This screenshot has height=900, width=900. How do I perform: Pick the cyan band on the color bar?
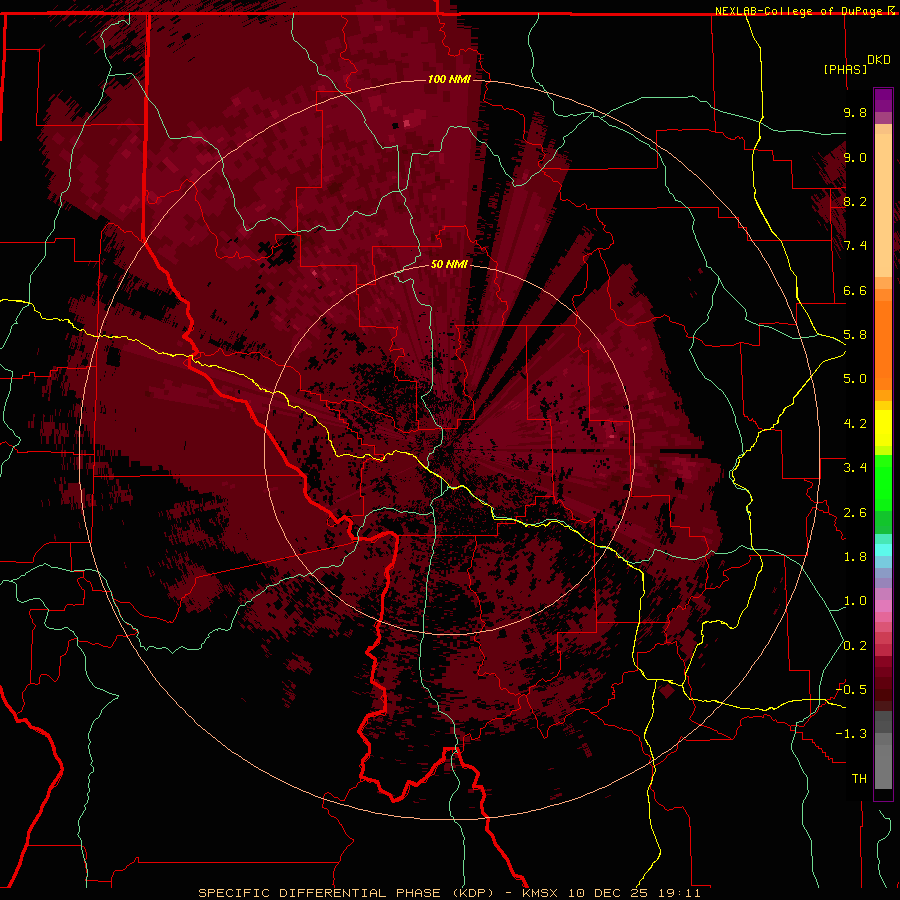[x=883, y=549]
